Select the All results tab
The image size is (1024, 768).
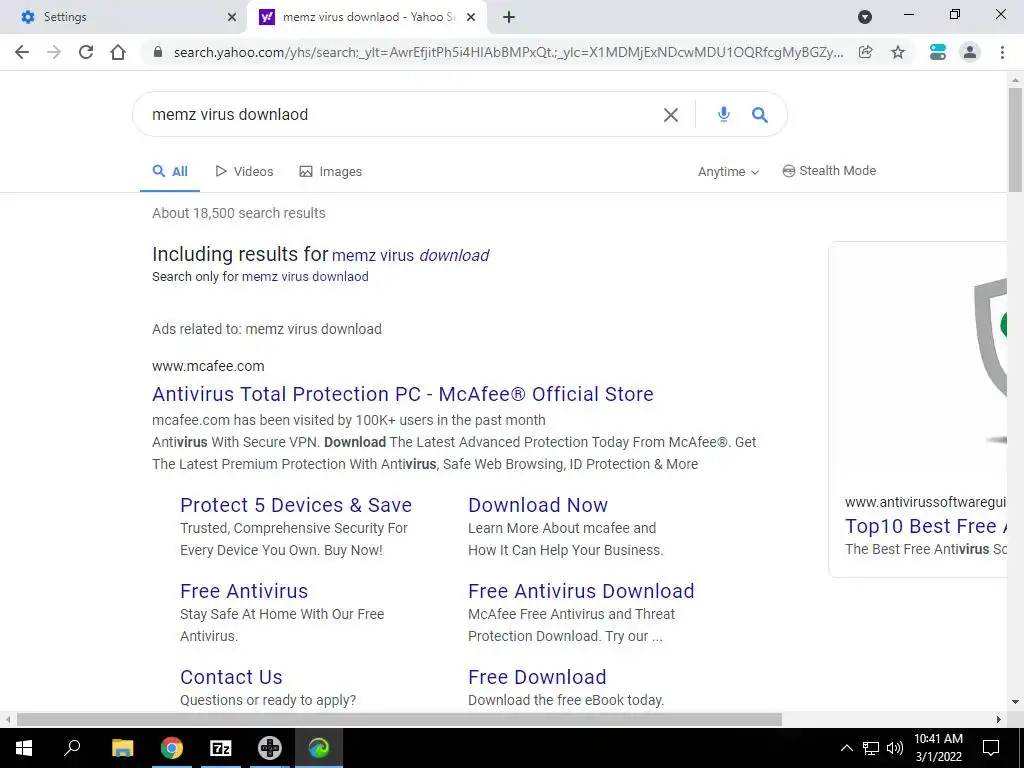point(170,172)
